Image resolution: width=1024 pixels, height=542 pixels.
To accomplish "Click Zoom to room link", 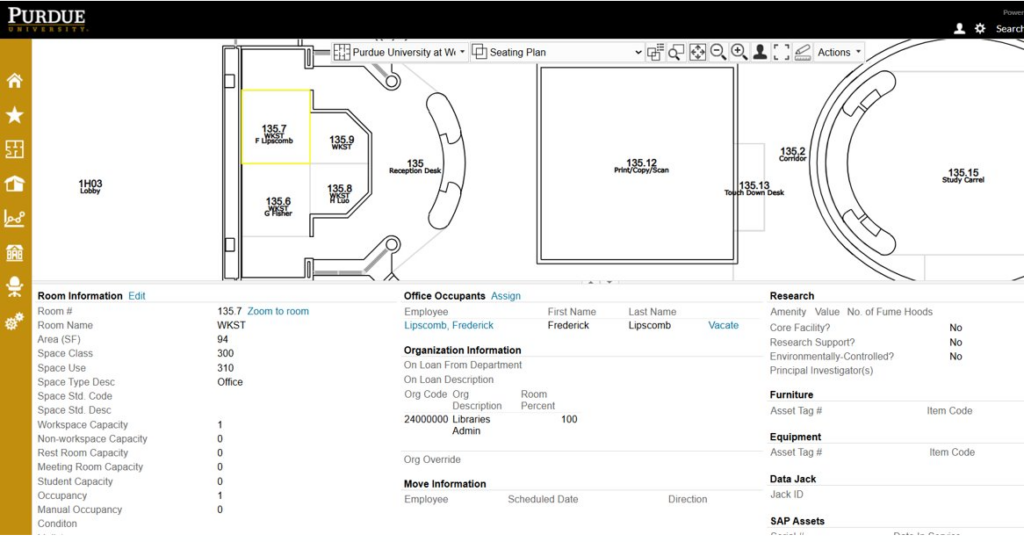I will coord(278,311).
